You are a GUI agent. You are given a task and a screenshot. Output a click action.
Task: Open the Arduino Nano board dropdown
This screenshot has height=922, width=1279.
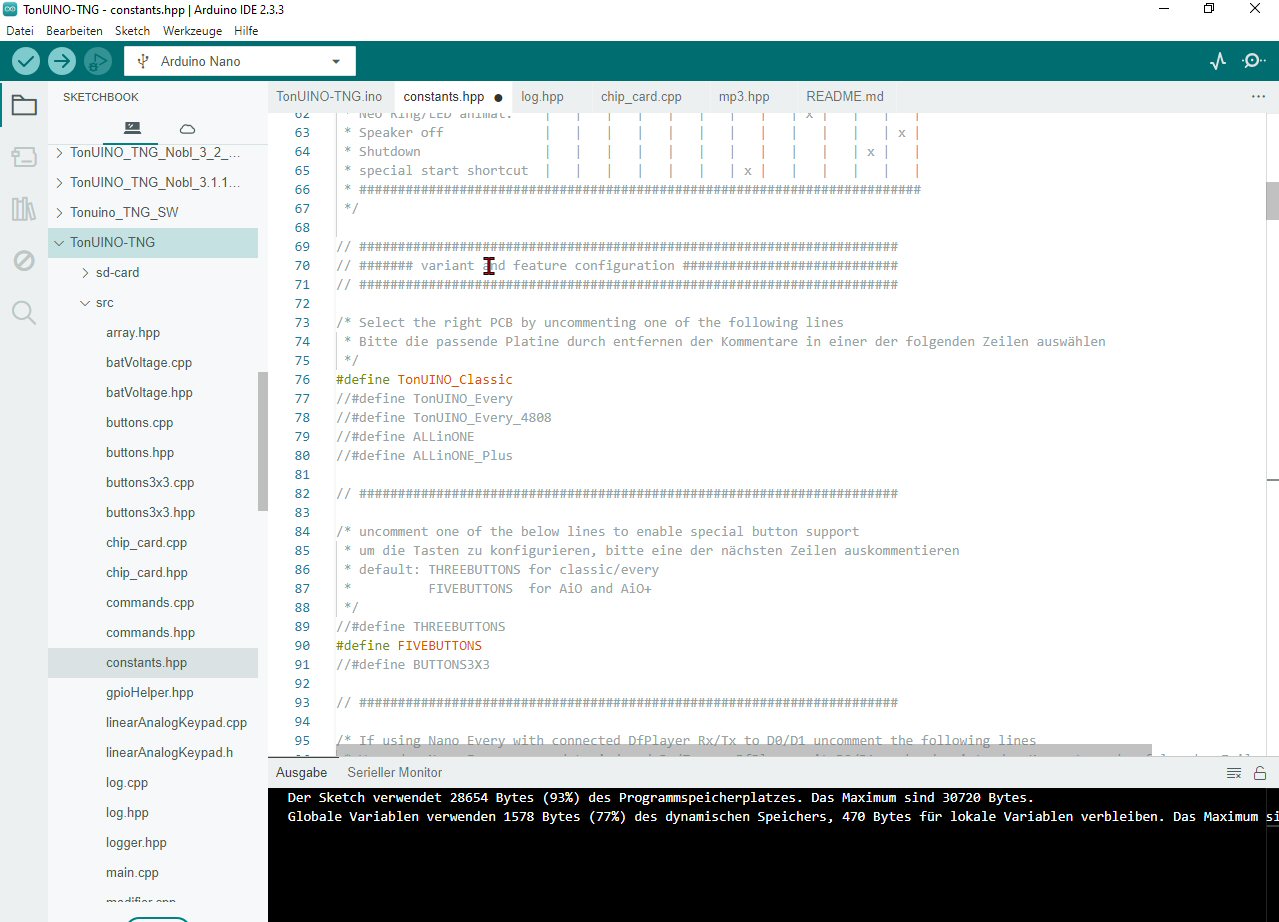click(x=240, y=61)
